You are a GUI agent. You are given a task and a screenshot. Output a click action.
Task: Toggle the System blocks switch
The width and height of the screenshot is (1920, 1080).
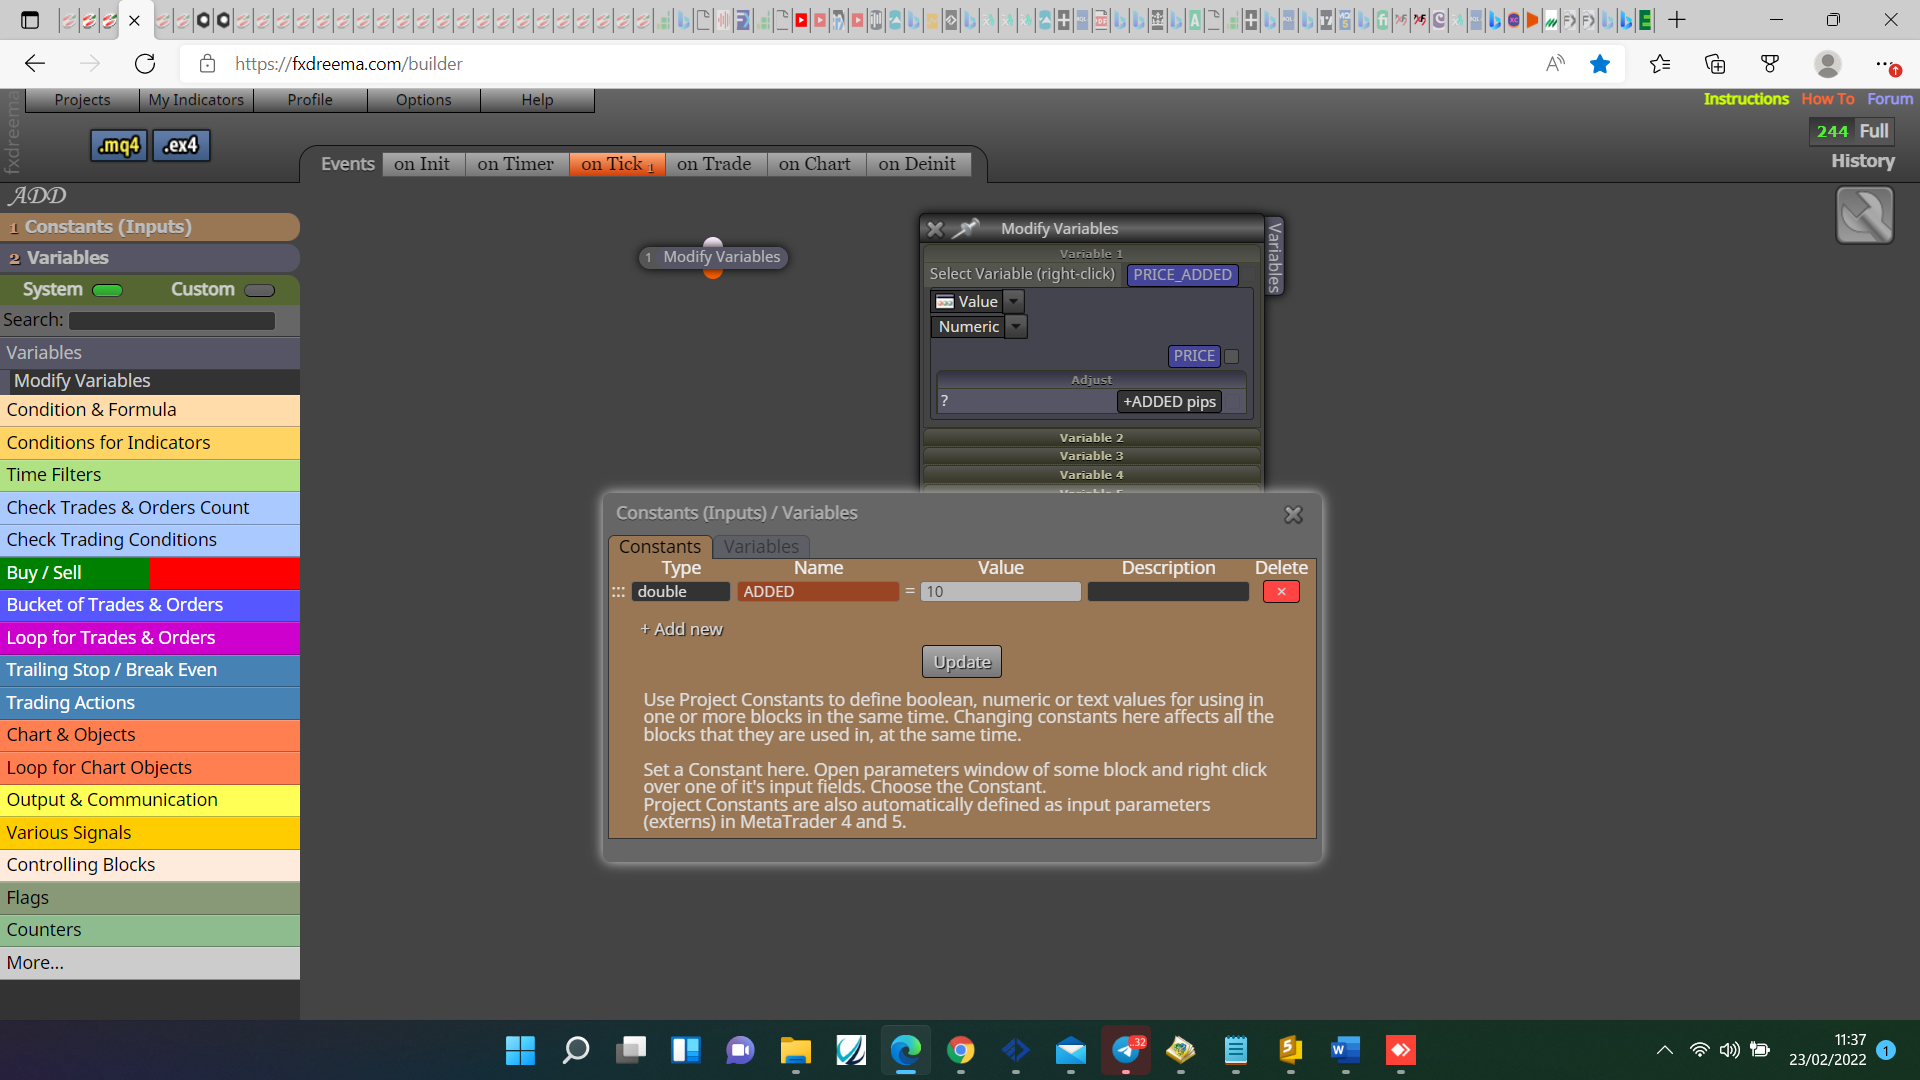[107, 290]
